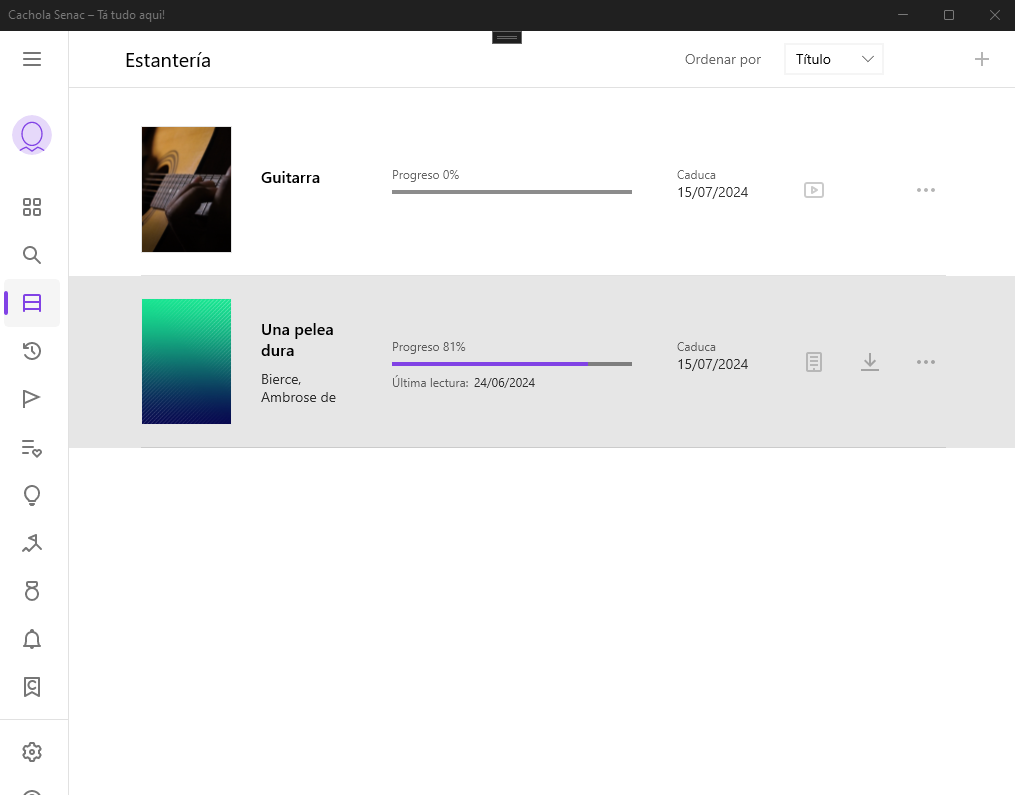Download Una pelea dura book
This screenshot has width=1015, height=795.
pyautogui.click(x=870, y=362)
